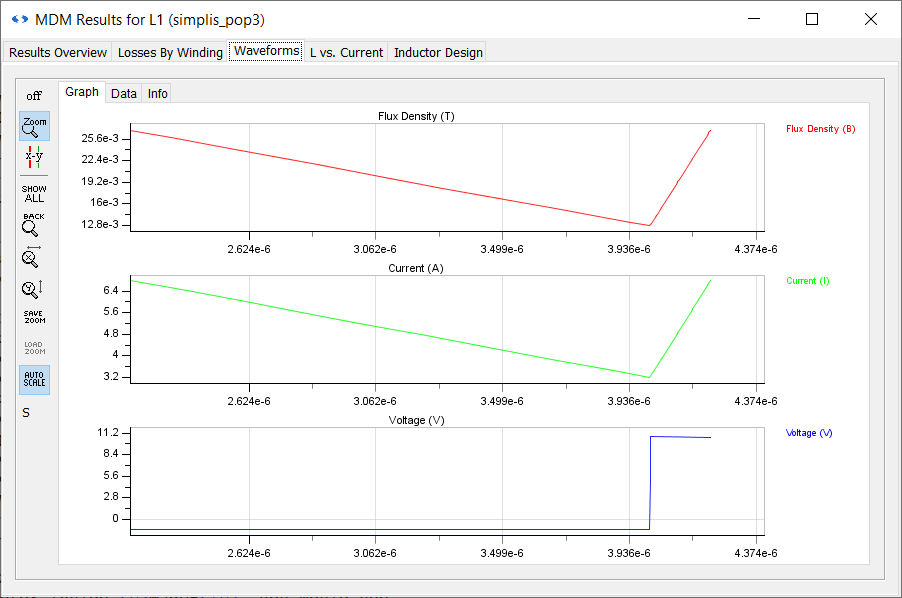The height and width of the screenshot is (598, 902).
Task: Switch to the Data sub-tab
Action: pyautogui.click(x=124, y=93)
